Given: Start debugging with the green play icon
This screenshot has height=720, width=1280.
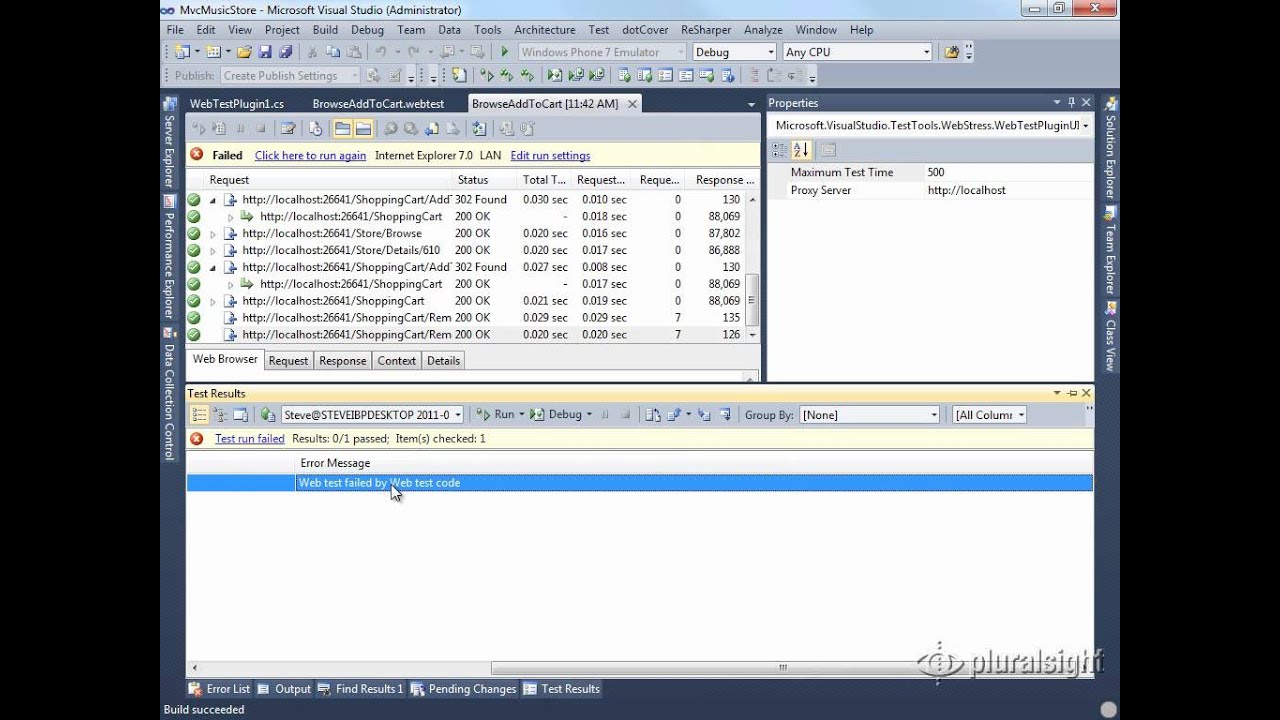Looking at the screenshot, I should point(504,52).
